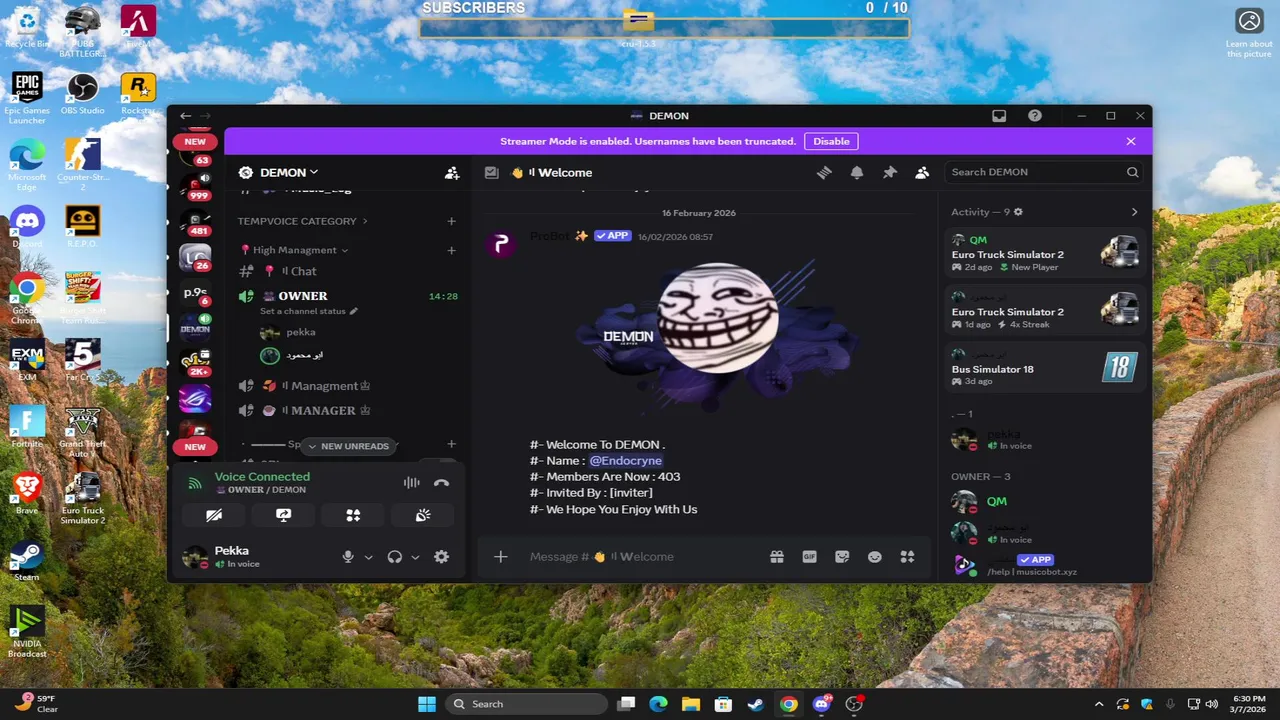
Task: Join the OWNER voice channel
Action: (348, 296)
